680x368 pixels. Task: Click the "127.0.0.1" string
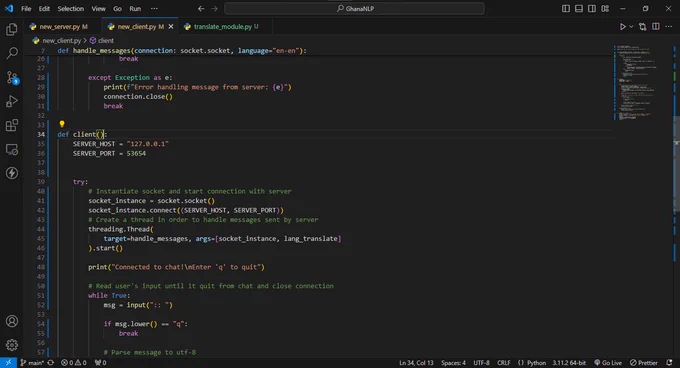pyautogui.click(x=147, y=144)
